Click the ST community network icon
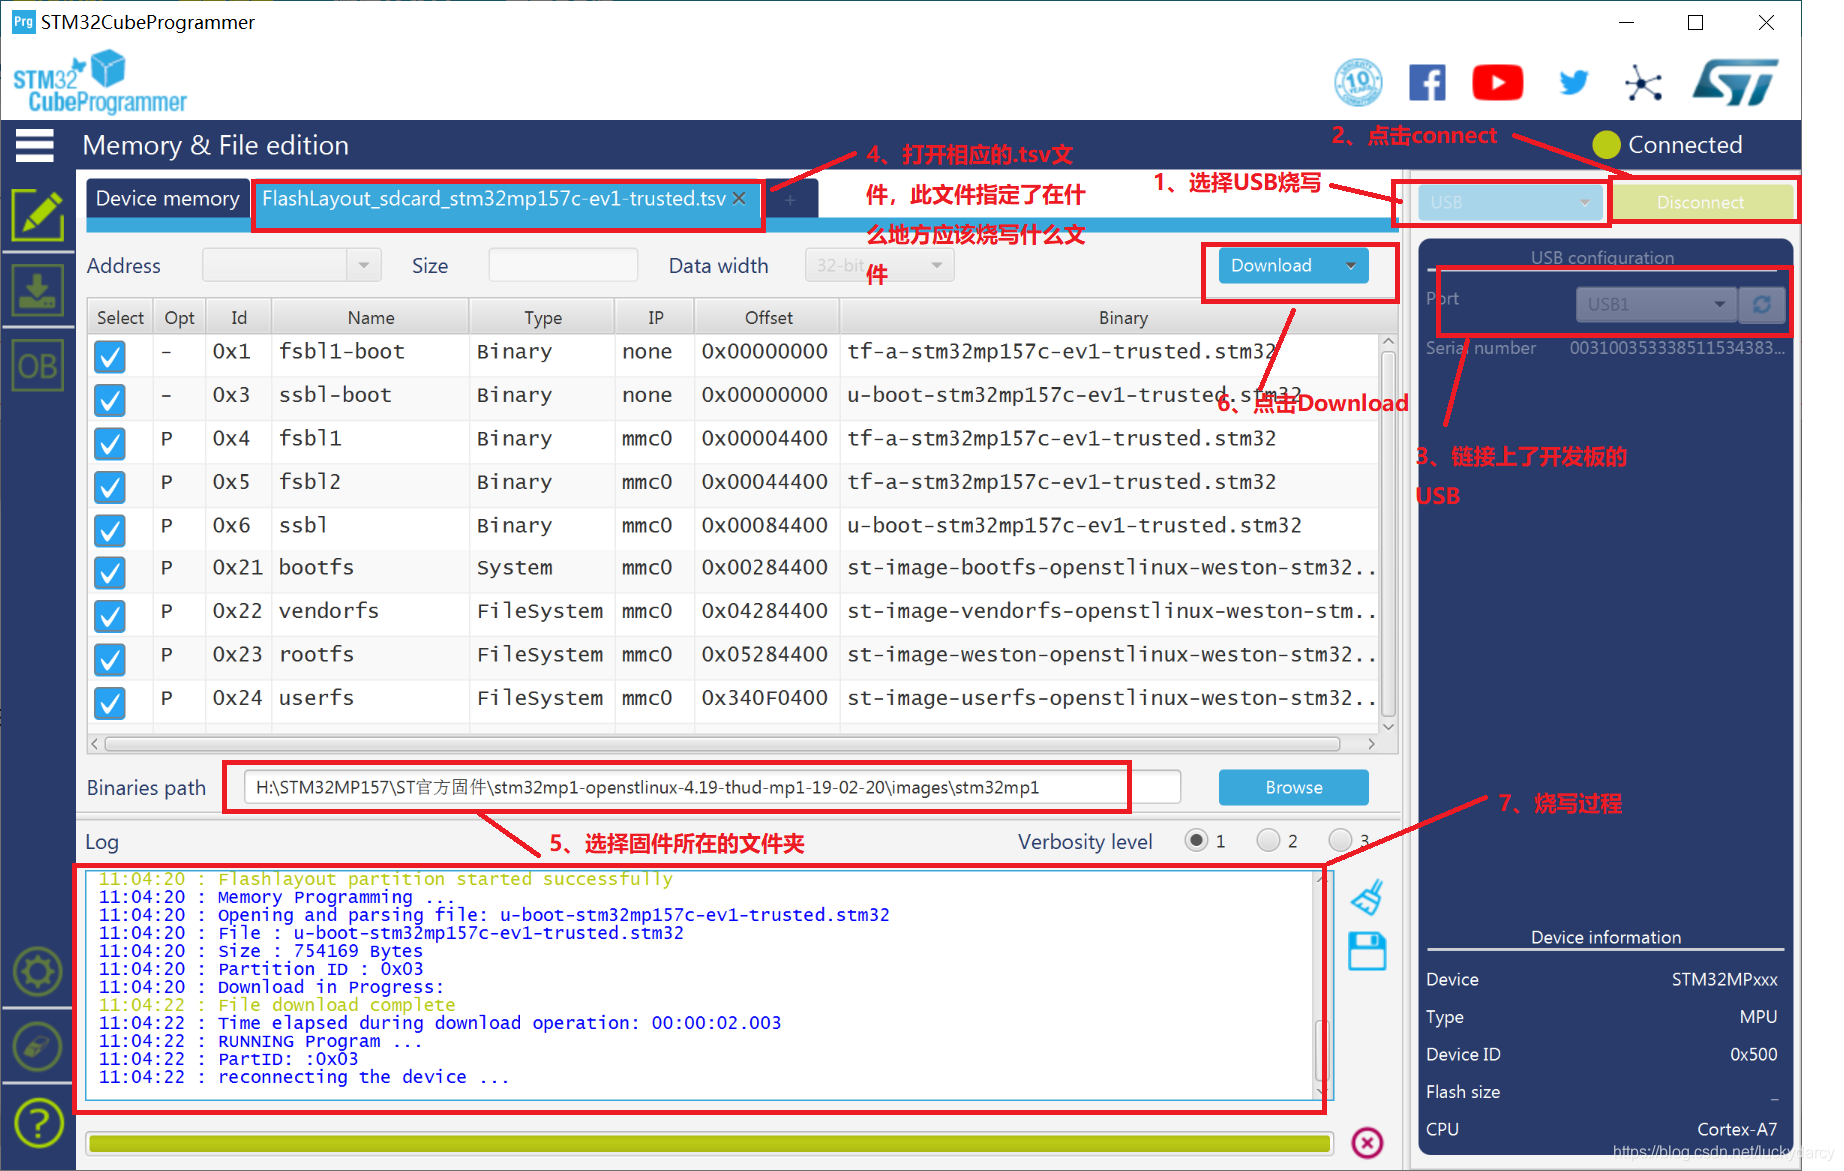Viewport: 1844px width, 1171px height. (x=1643, y=82)
